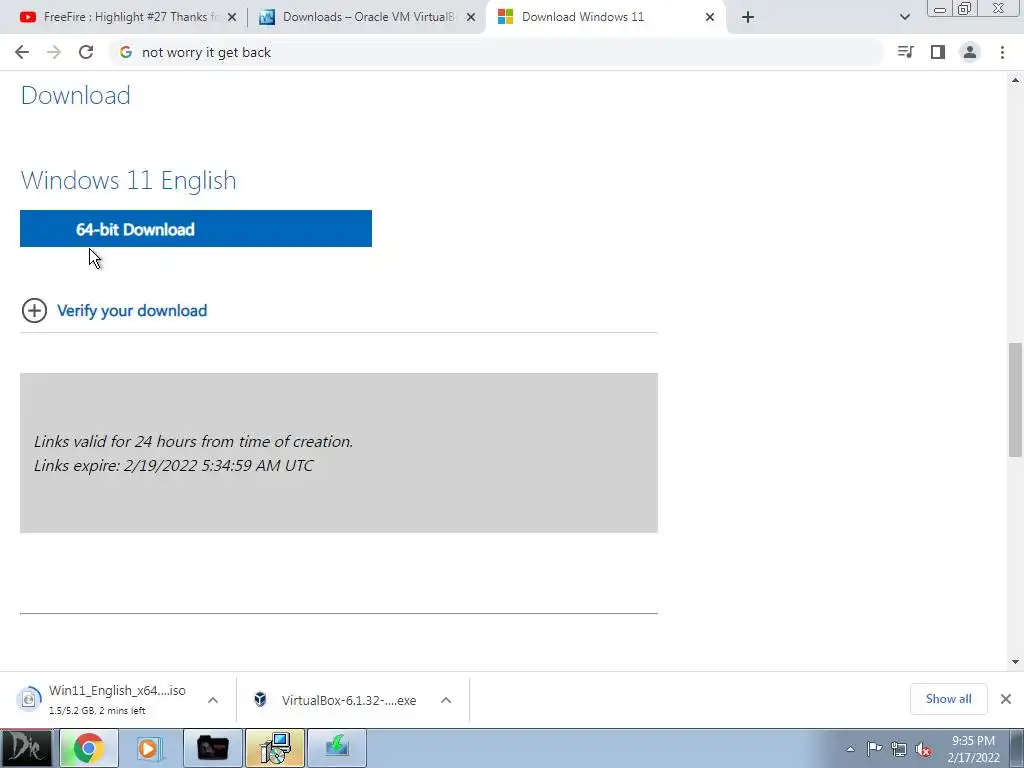Click the 64-bit Download button
Image resolution: width=1024 pixels, height=768 pixels.
196,229
